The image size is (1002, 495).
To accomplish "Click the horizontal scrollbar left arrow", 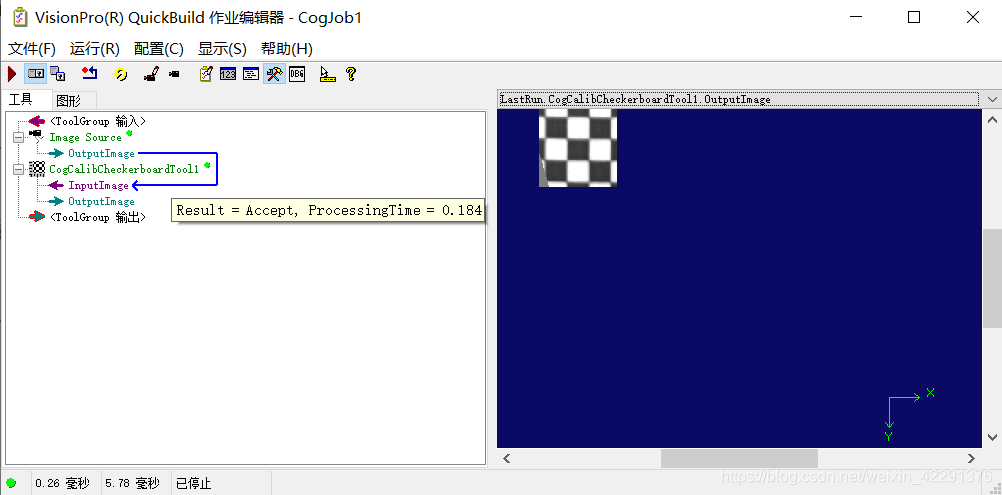I will pos(507,459).
